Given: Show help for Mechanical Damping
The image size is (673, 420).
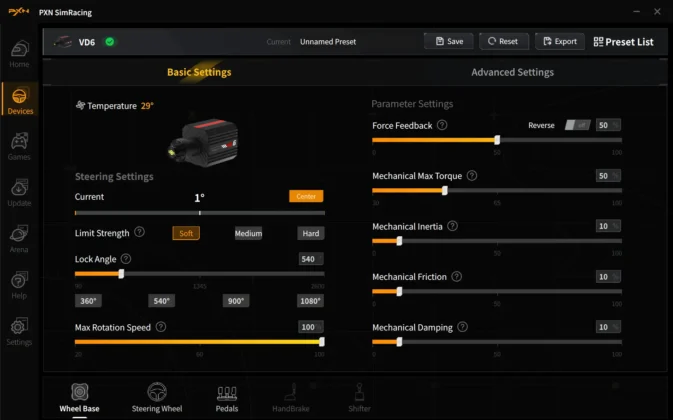Looking at the screenshot, I should point(462,327).
